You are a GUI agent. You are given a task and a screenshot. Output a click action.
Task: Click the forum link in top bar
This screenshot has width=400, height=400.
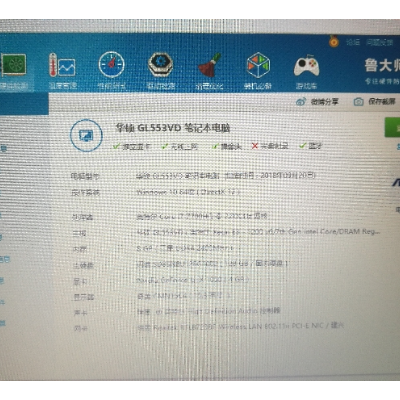tap(353, 42)
